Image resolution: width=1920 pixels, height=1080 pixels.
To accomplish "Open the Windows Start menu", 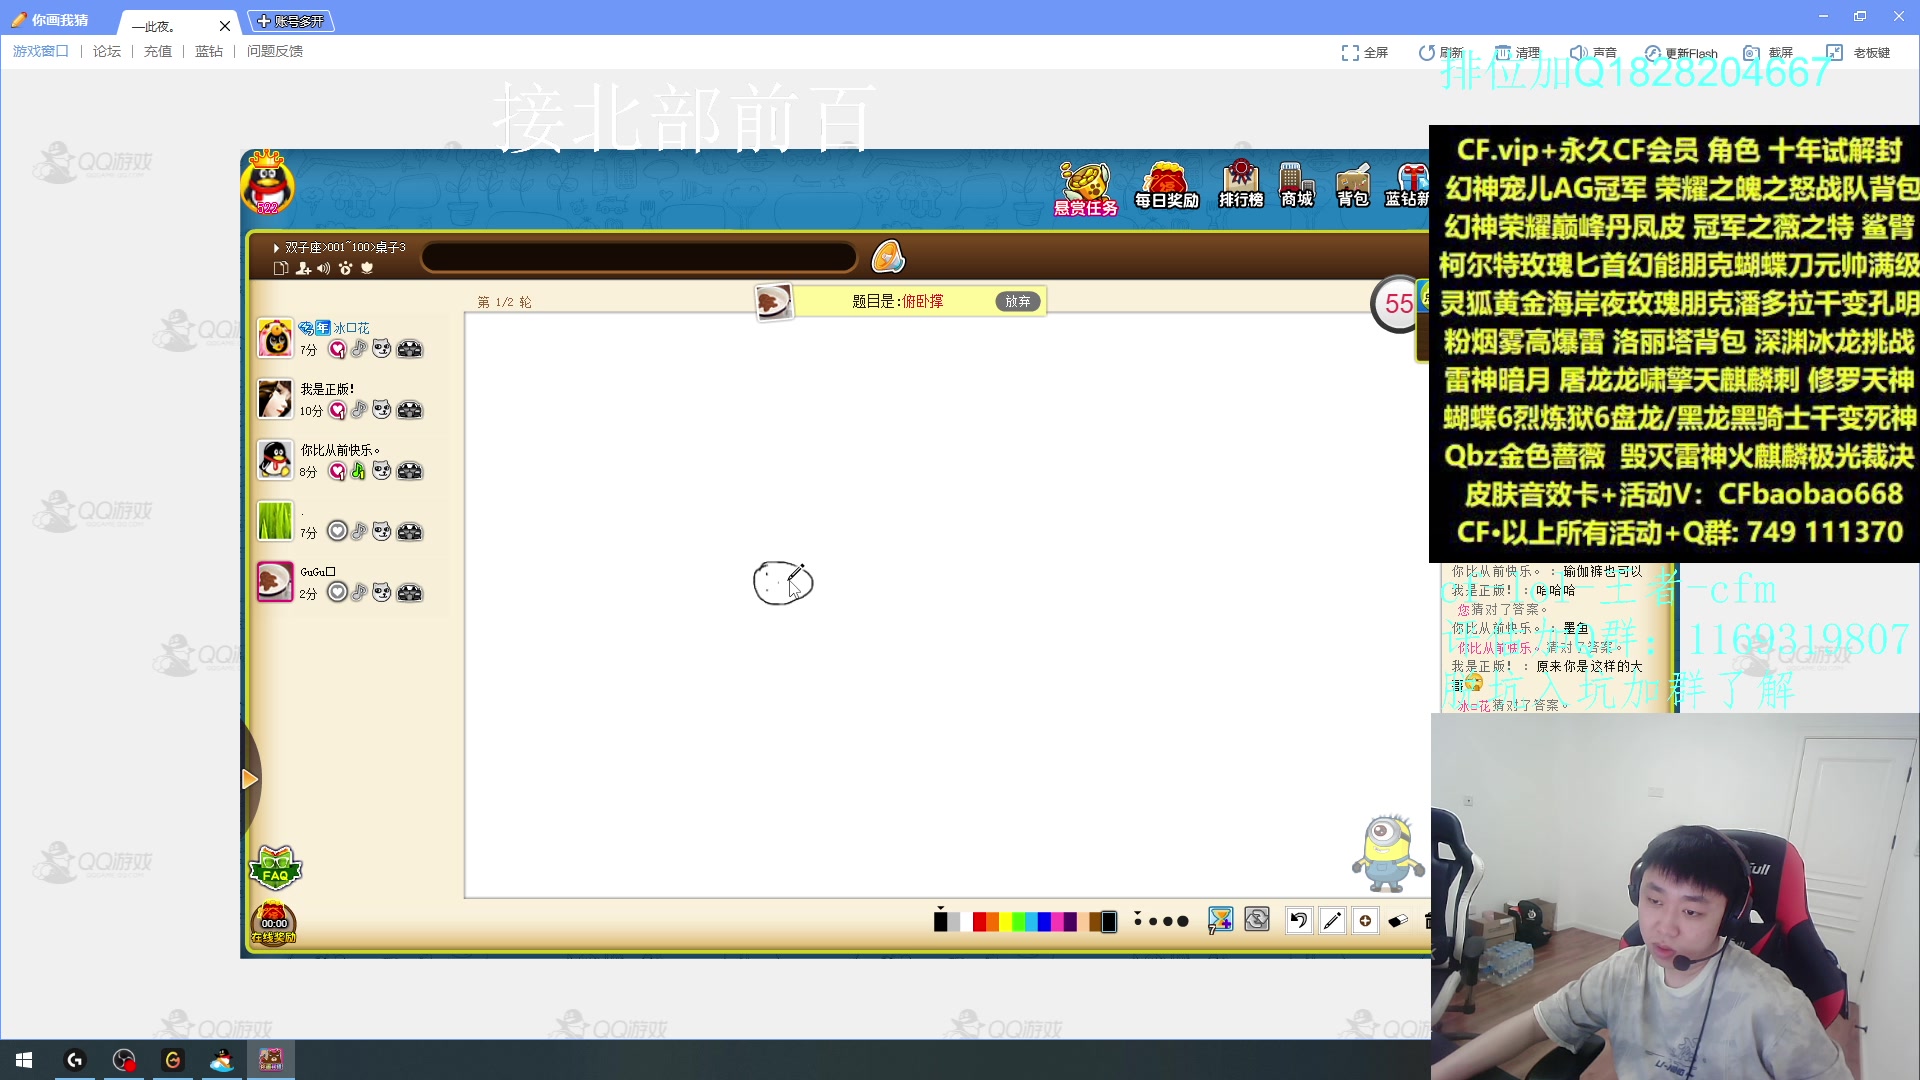I will pos(24,1060).
